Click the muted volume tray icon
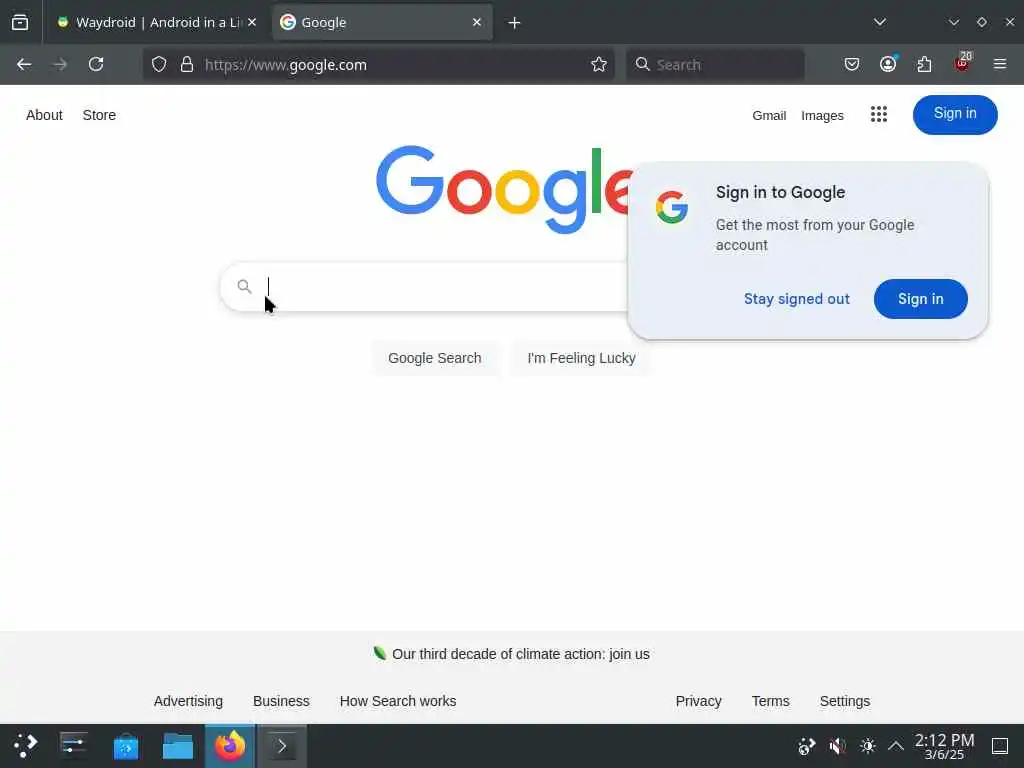This screenshot has height=768, width=1024. tap(837, 746)
